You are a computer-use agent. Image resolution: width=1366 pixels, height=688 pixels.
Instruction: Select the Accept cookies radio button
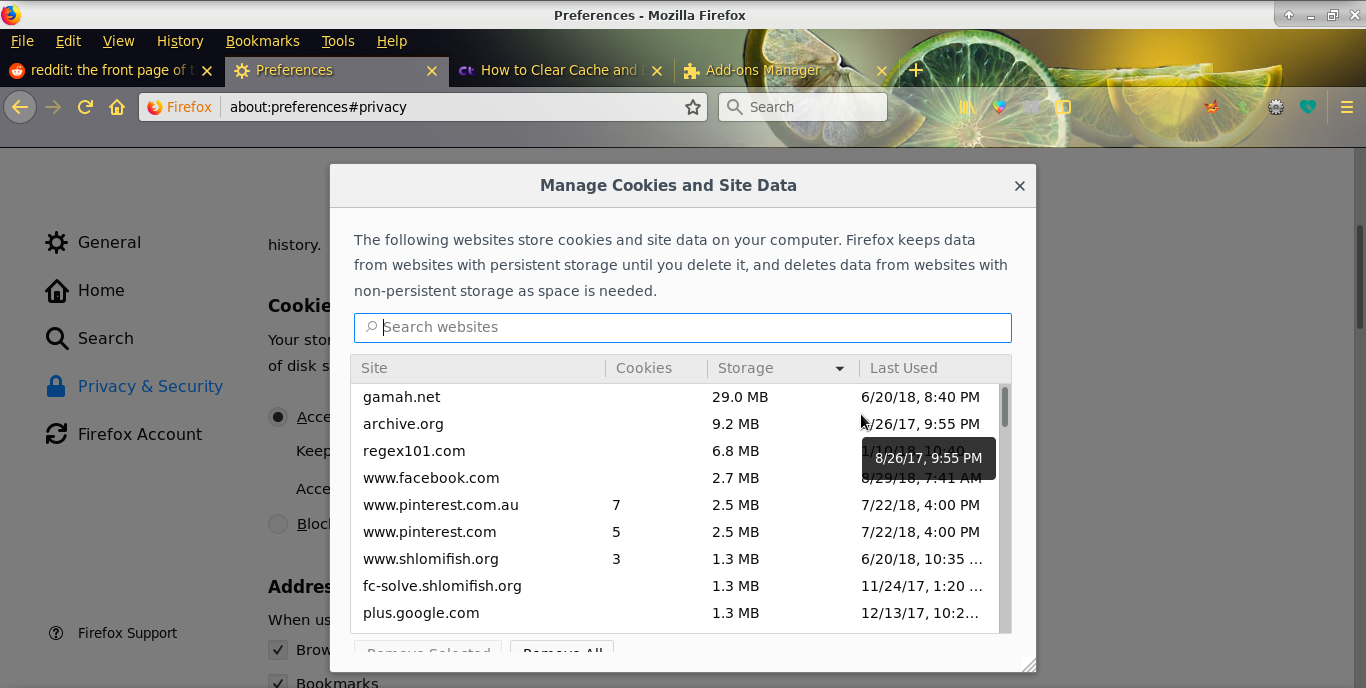pyautogui.click(x=278, y=417)
